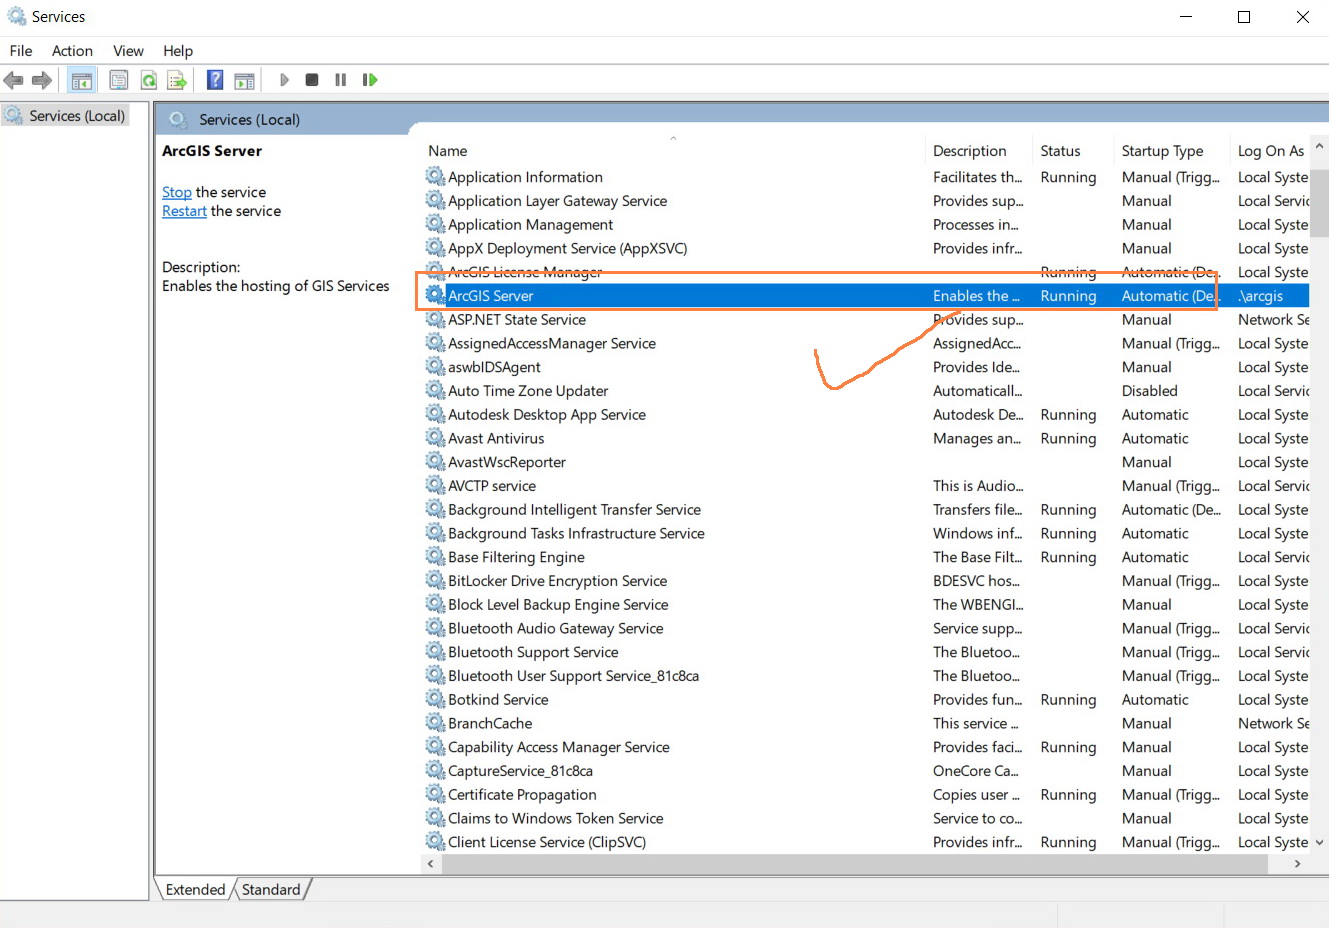Click the vertical scrollbar up arrow
The width and height of the screenshot is (1329, 928).
pos(1319,147)
